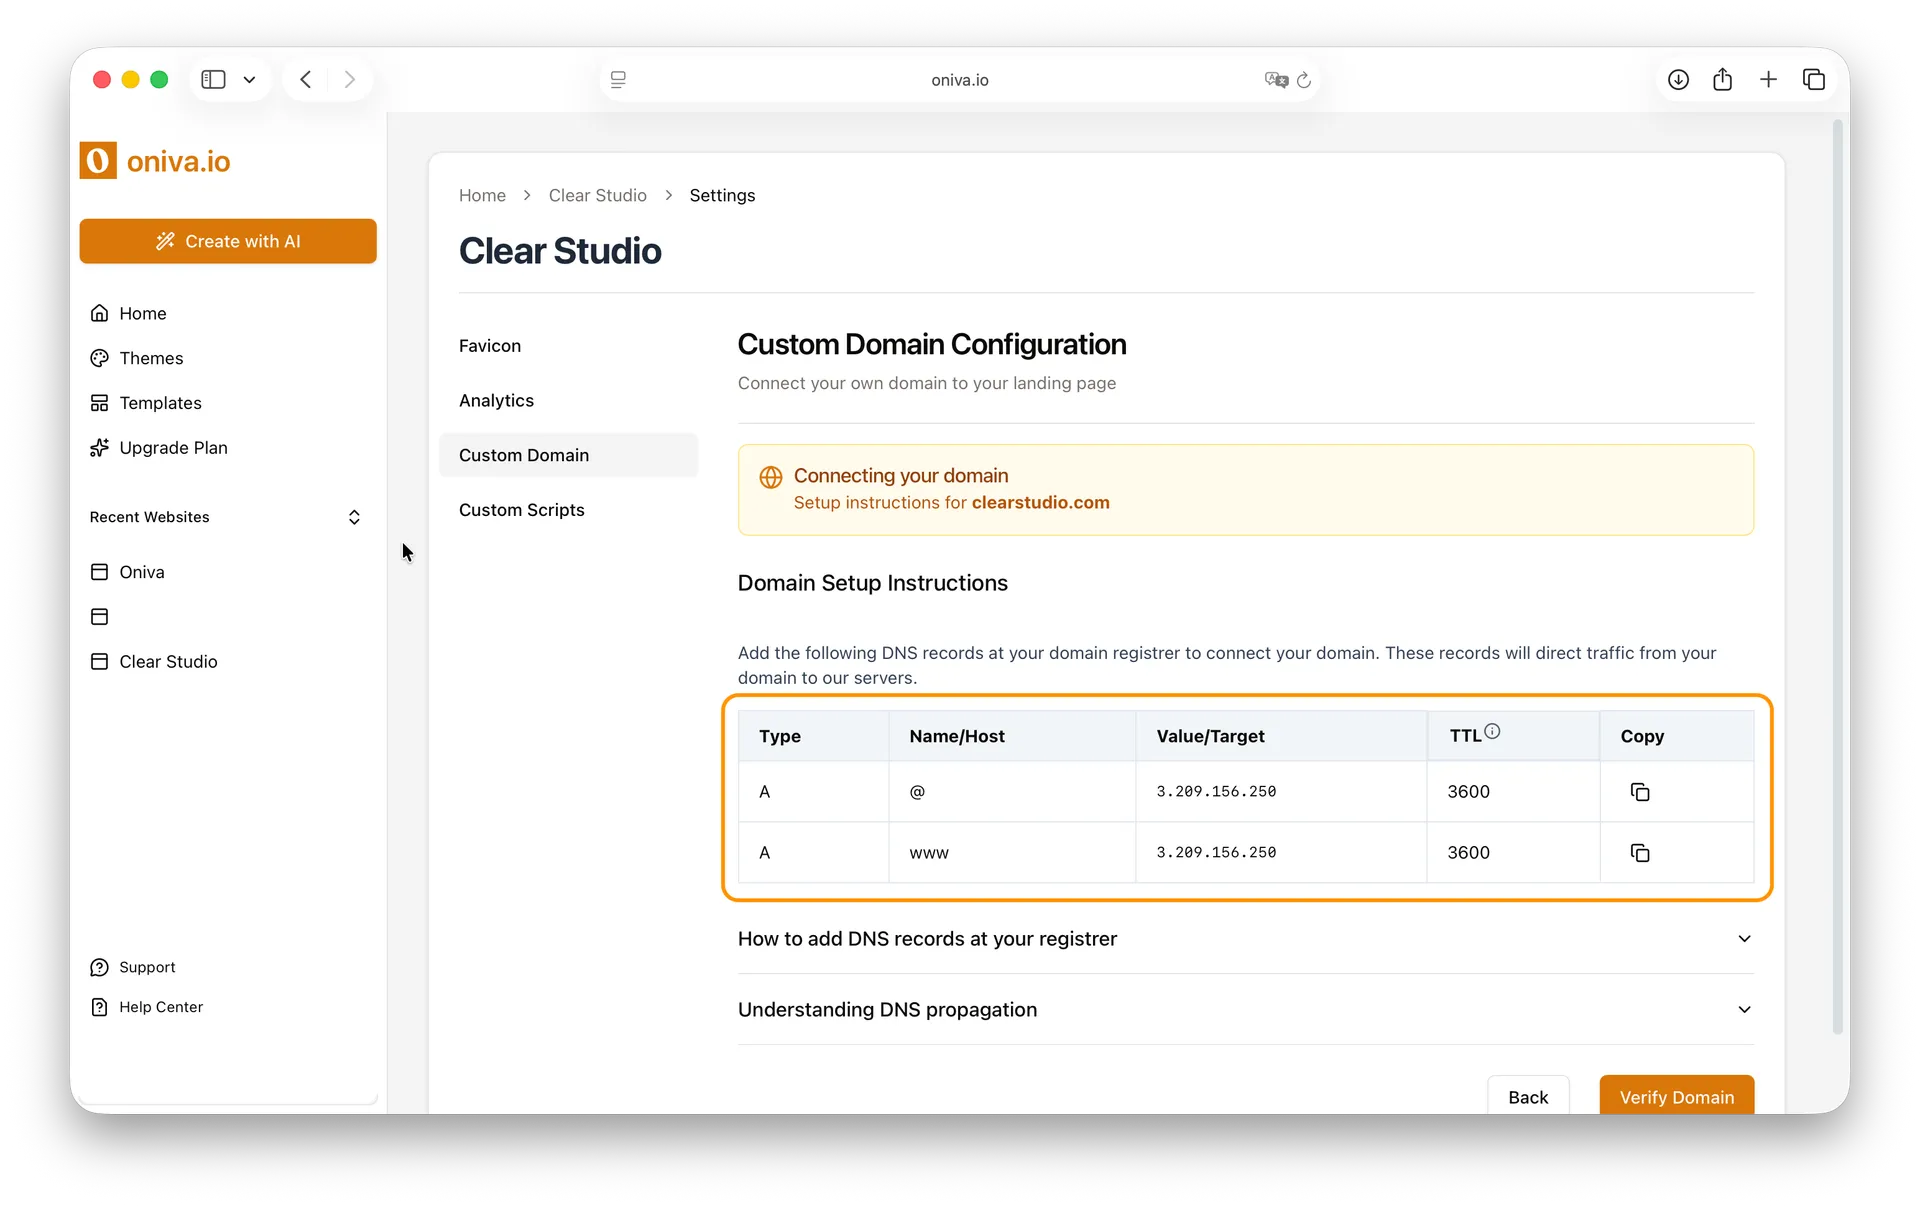Open the Safari share menu
This screenshot has height=1206, width=1920.
[x=1723, y=80]
